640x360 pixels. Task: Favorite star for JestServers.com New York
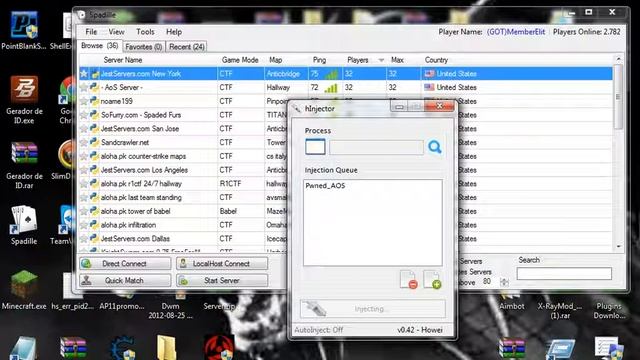coord(84,73)
